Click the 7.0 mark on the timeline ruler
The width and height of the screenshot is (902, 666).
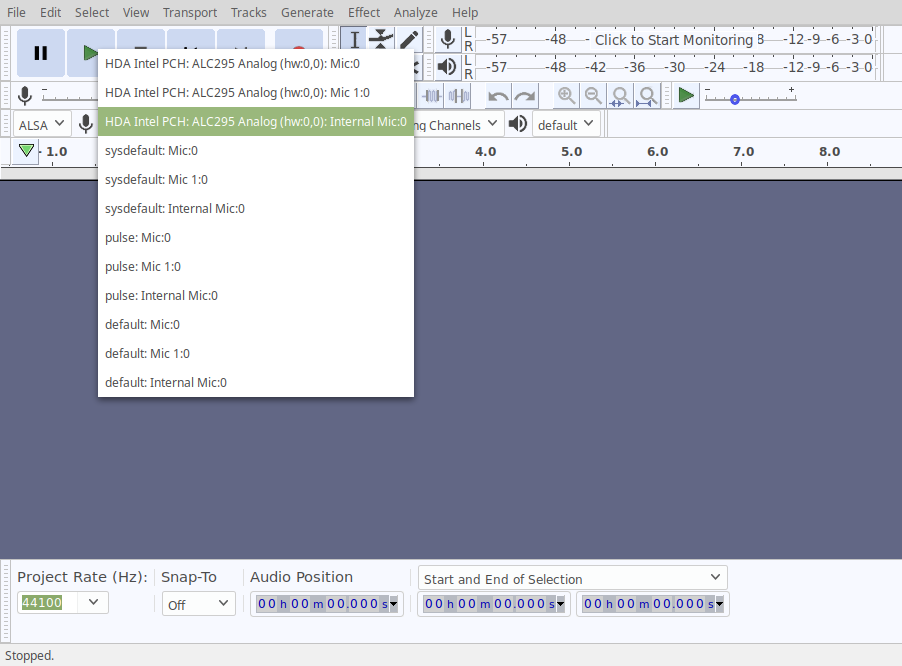point(743,152)
